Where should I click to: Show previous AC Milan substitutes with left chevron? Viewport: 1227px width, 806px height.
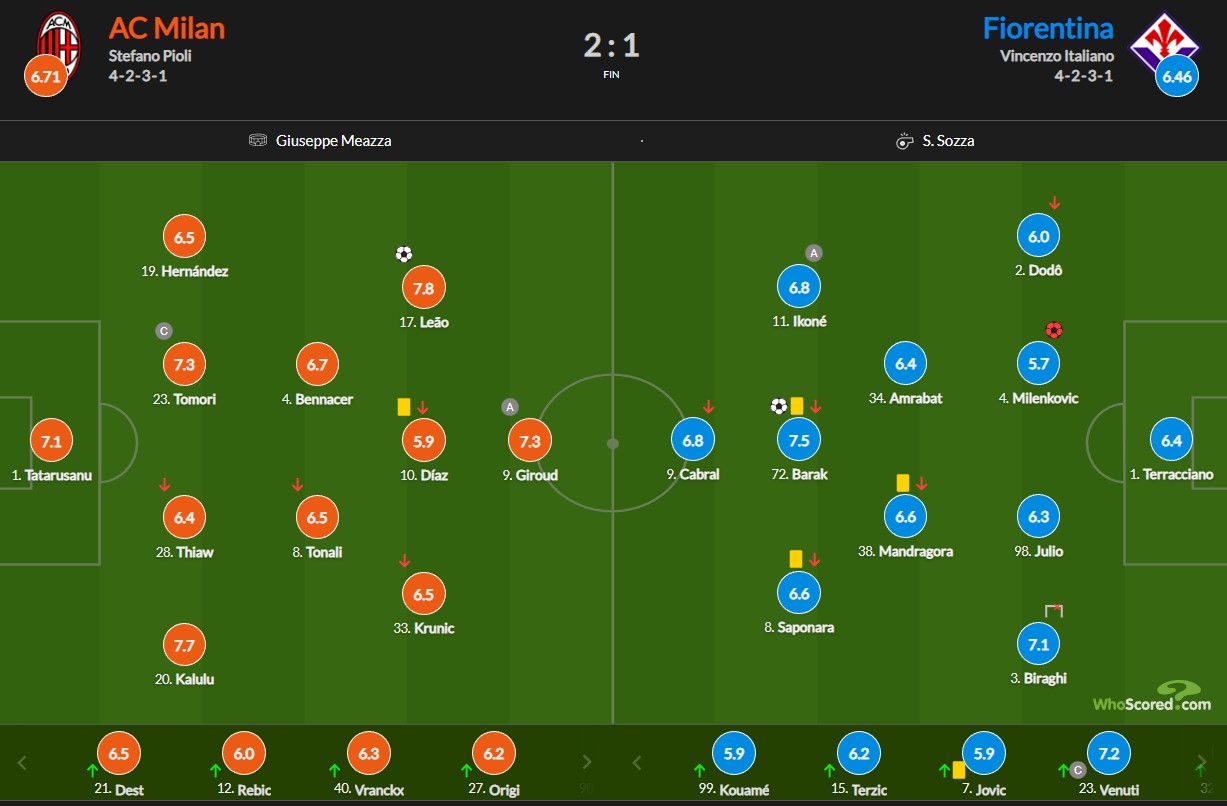pos(23,764)
